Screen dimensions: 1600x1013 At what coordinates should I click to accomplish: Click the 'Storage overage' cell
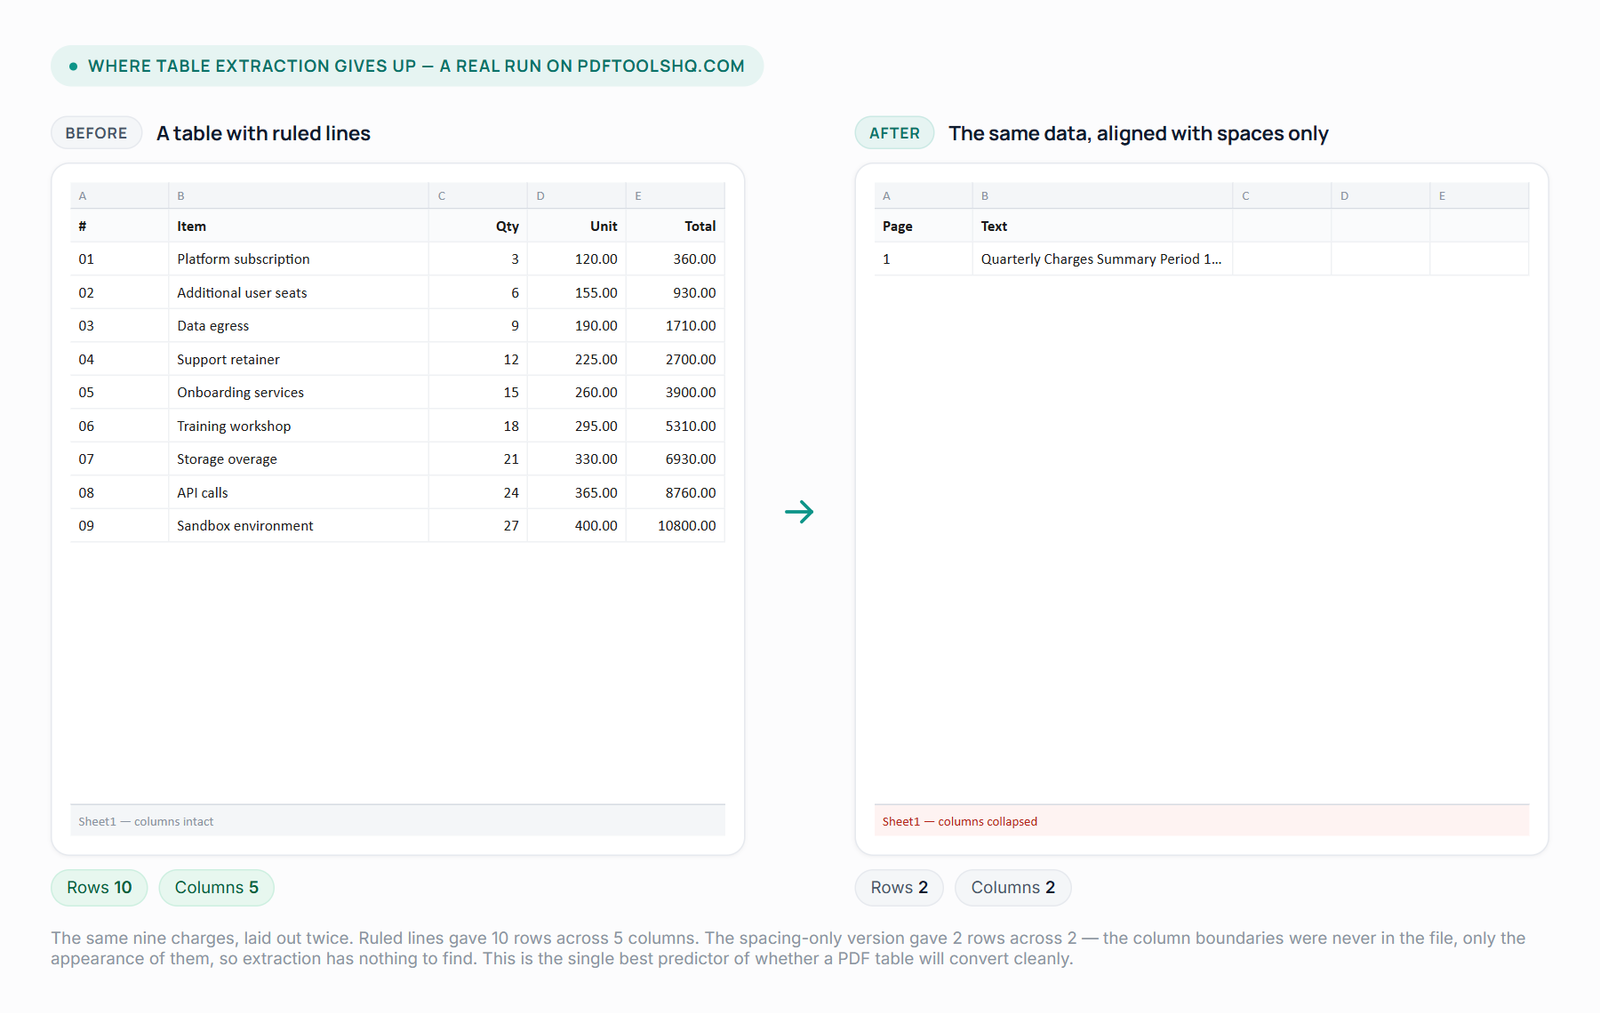click(x=298, y=459)
